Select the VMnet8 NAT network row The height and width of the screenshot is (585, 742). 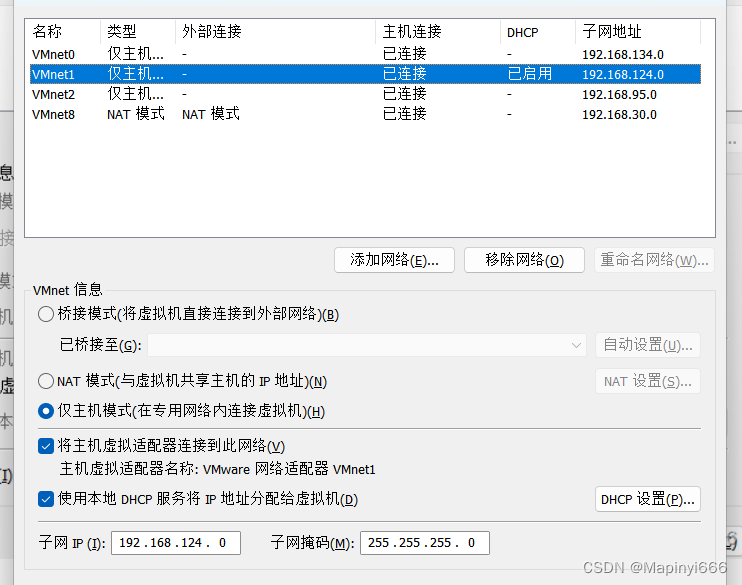coord(365,114)
